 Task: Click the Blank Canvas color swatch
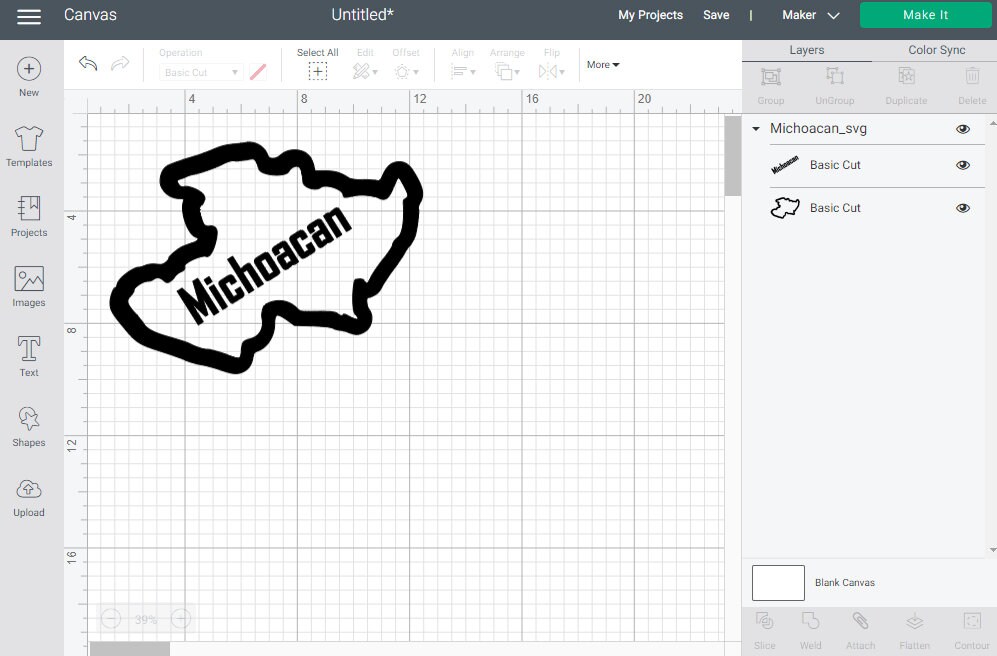point(778,582)
